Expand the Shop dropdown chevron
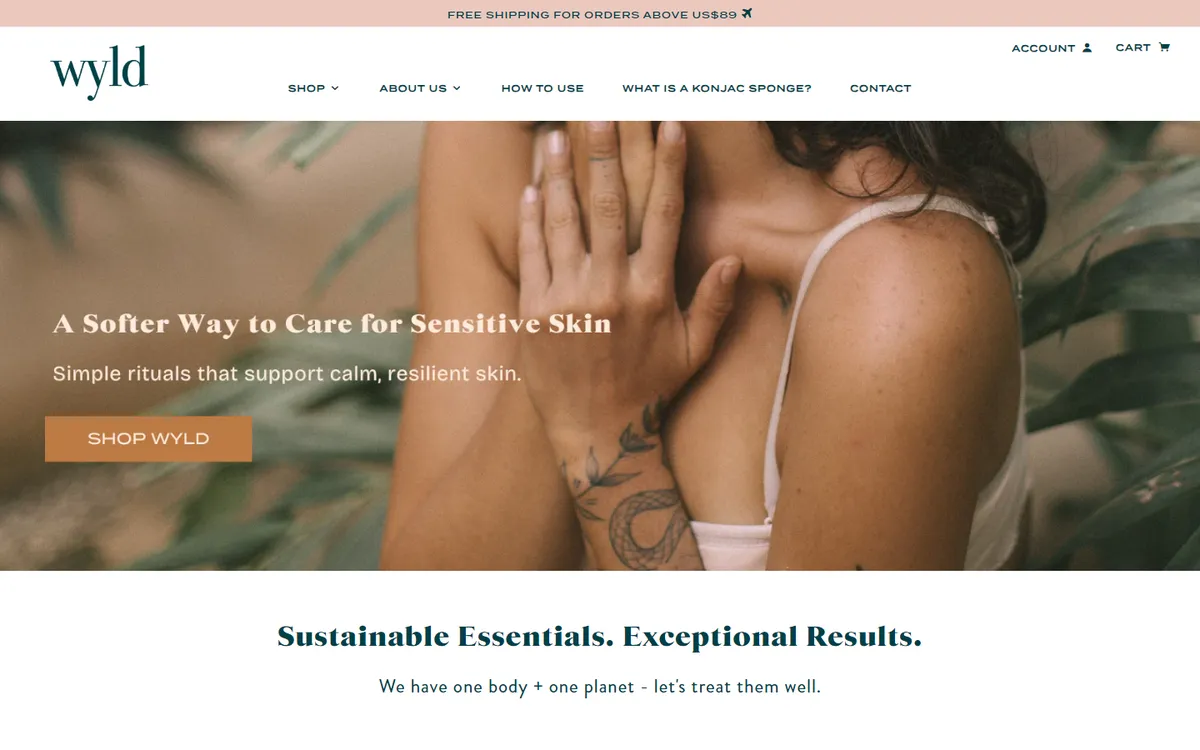Image resolution: width=1200 pixels, height=750 pixels. point(335,88)
